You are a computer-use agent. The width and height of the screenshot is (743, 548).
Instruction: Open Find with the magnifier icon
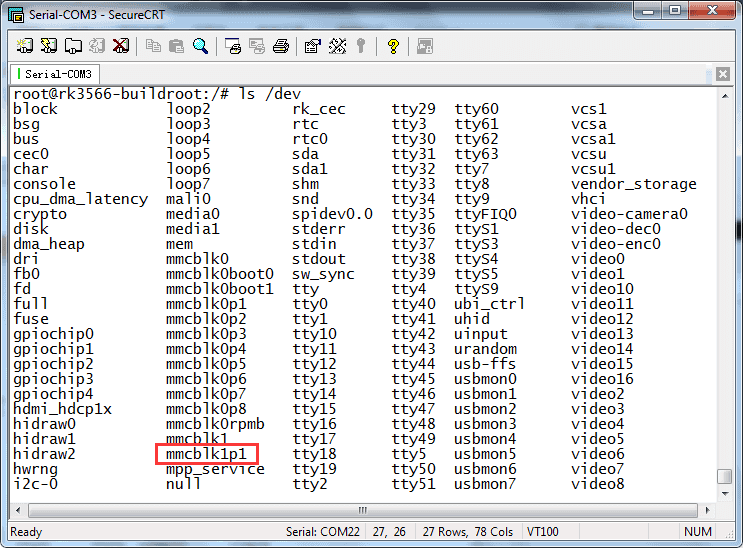(x=201, y=46)
